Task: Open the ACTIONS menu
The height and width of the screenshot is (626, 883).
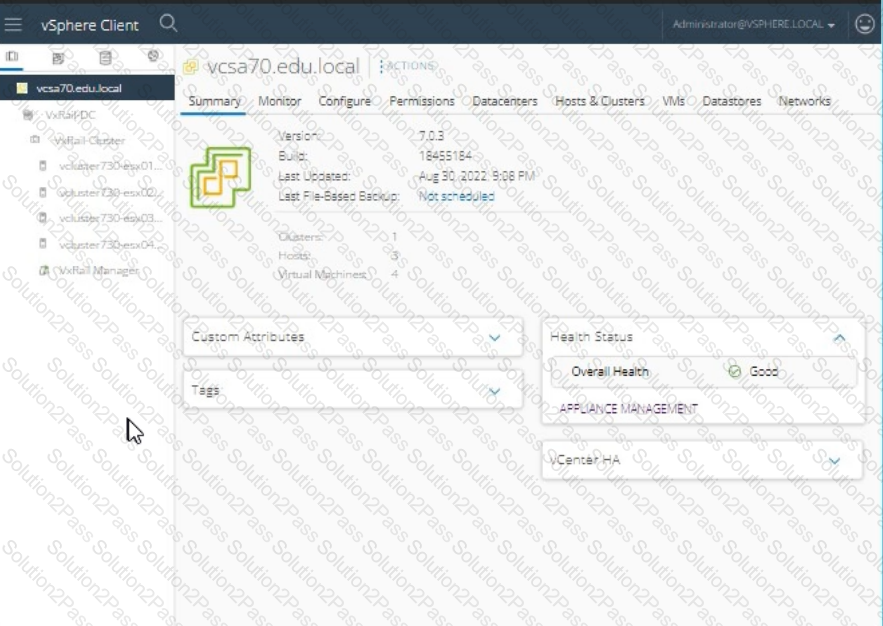Action: 407,66
